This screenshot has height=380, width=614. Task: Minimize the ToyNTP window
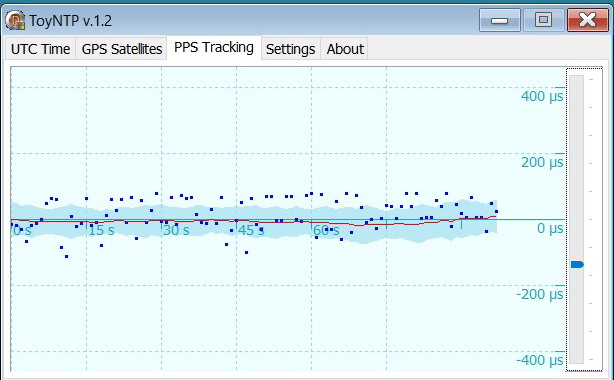[500, 20]
